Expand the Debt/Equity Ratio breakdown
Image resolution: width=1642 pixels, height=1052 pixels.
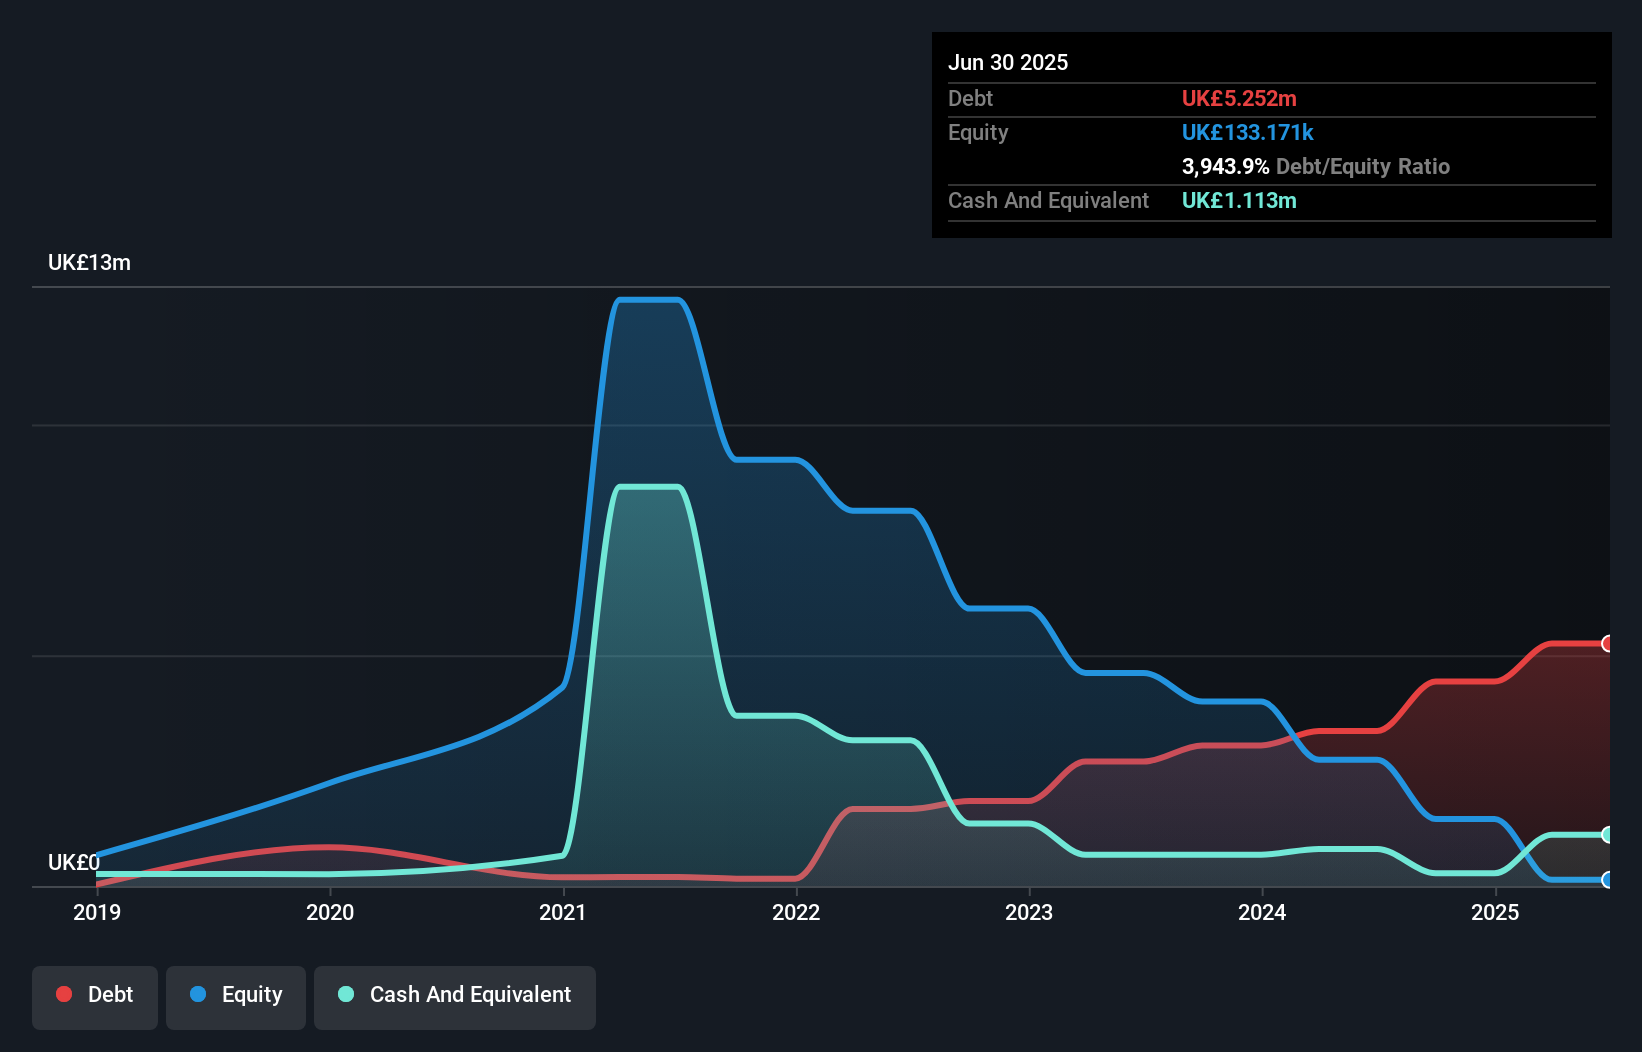pyautogui.click(x=1316, y=166)
